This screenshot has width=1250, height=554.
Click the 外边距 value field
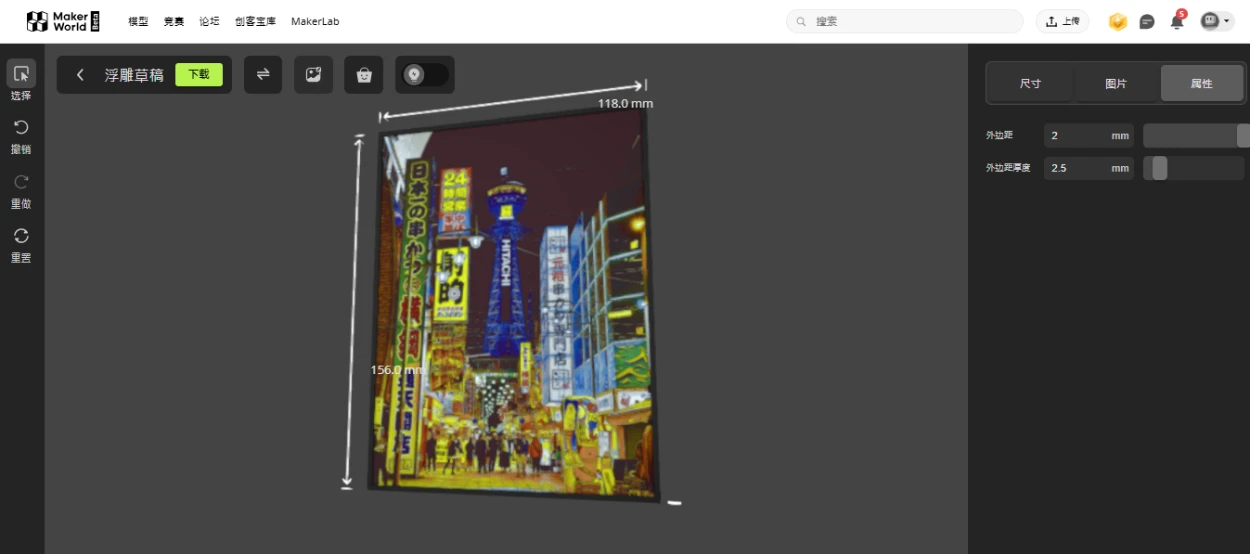[x=1088, y=135]
